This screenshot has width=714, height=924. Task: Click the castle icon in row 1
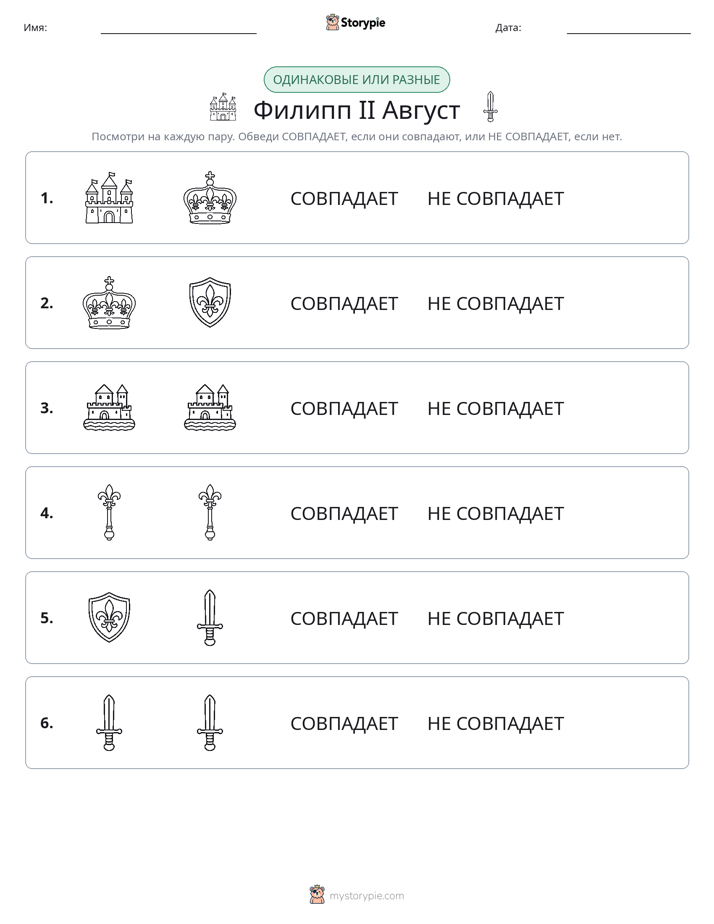click(109, 198)
